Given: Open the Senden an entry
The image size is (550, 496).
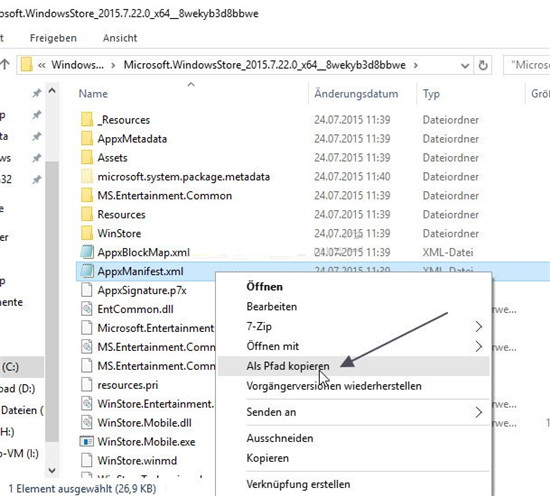Looking at the screenshot, I should click(271, 412).
